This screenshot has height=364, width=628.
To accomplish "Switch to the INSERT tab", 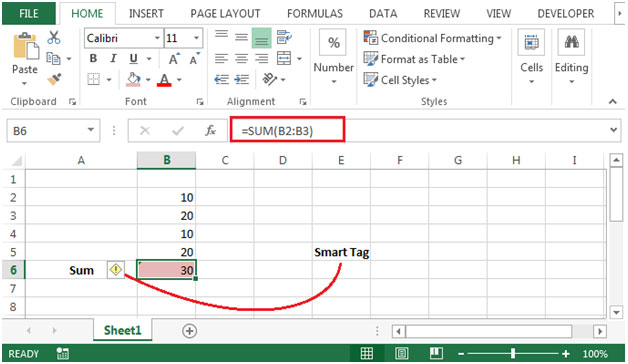I will pyautogui.click(x=146, y=14).
